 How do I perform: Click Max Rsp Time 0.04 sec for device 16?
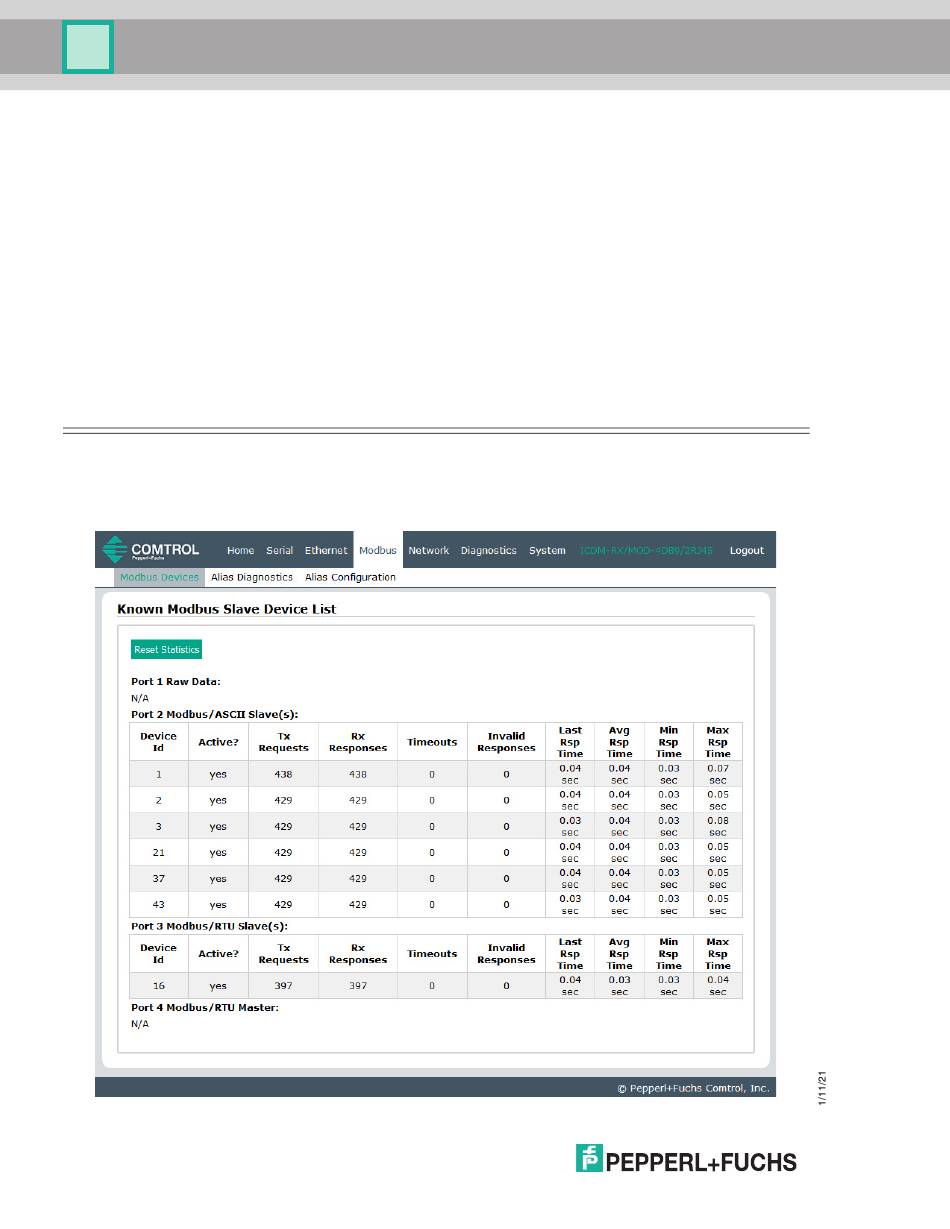pos(717,985)
